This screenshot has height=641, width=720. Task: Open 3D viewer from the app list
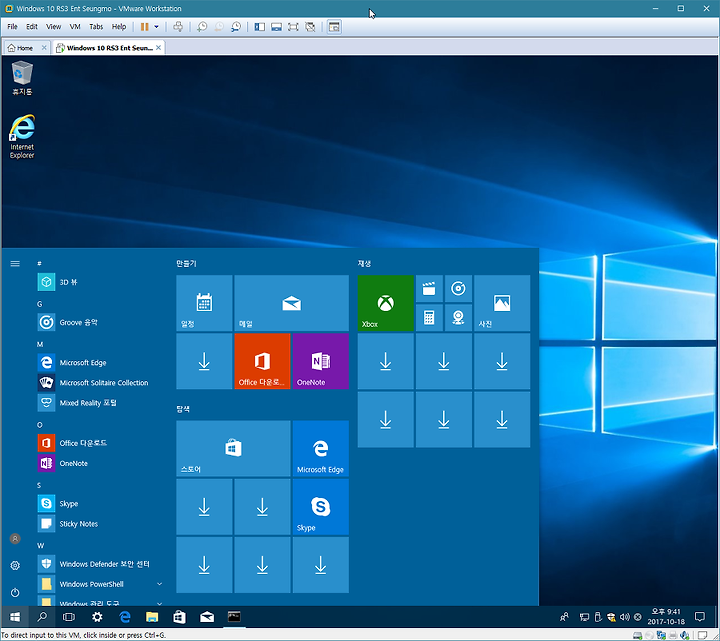pyautogui.click(x=99, y=282)
